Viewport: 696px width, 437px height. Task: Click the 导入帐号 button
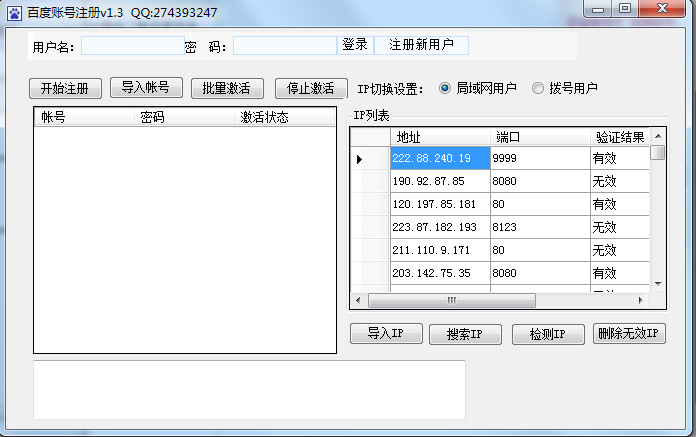(146, 88)
